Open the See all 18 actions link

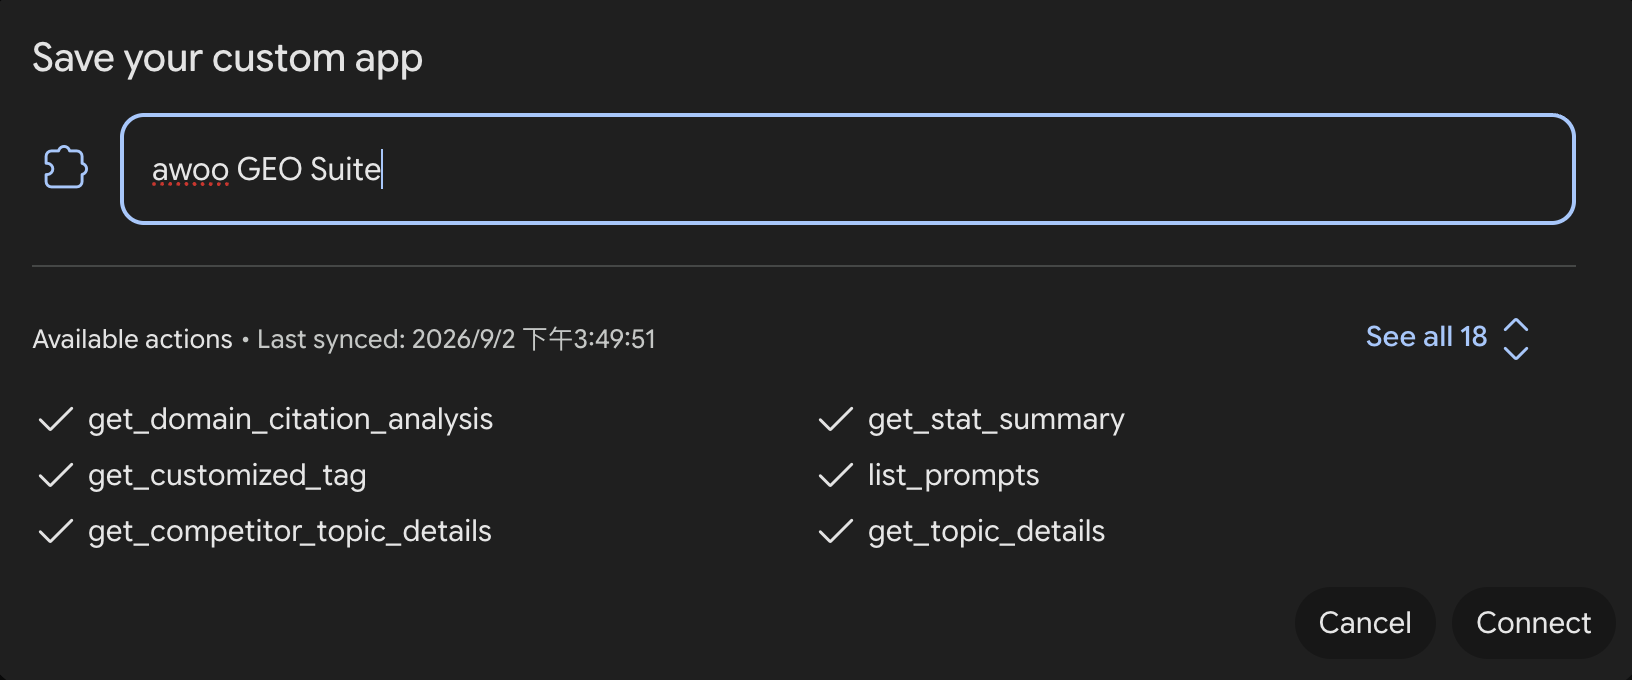1426,337
